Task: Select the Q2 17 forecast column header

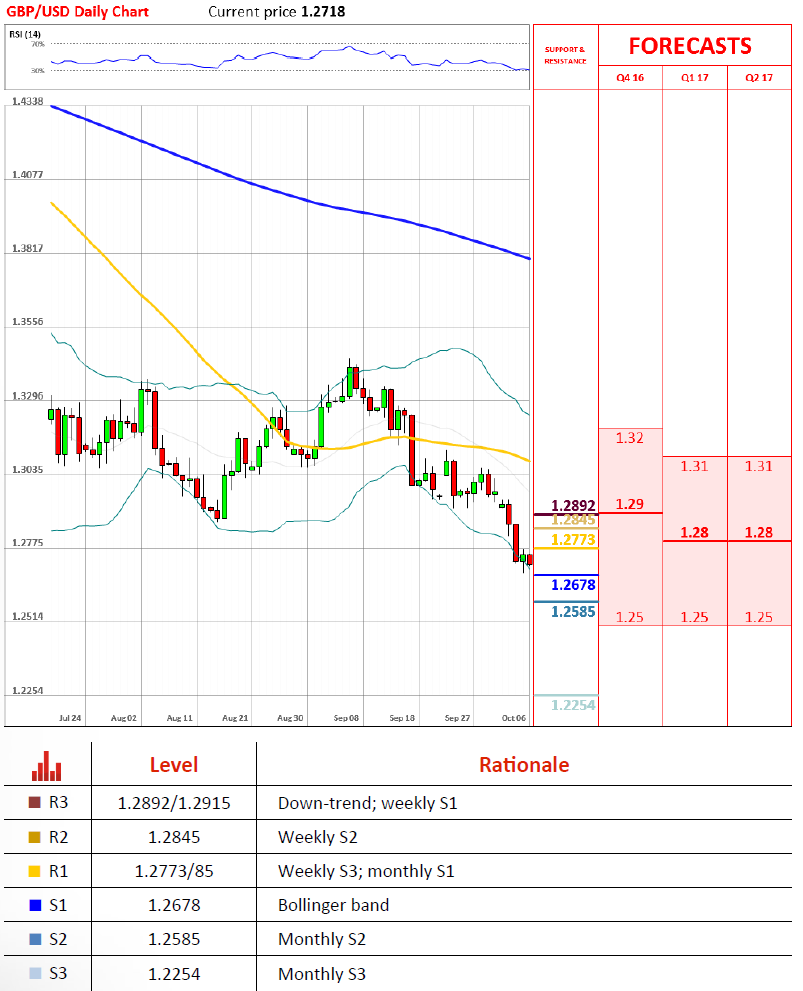Action: pos(759,78)
